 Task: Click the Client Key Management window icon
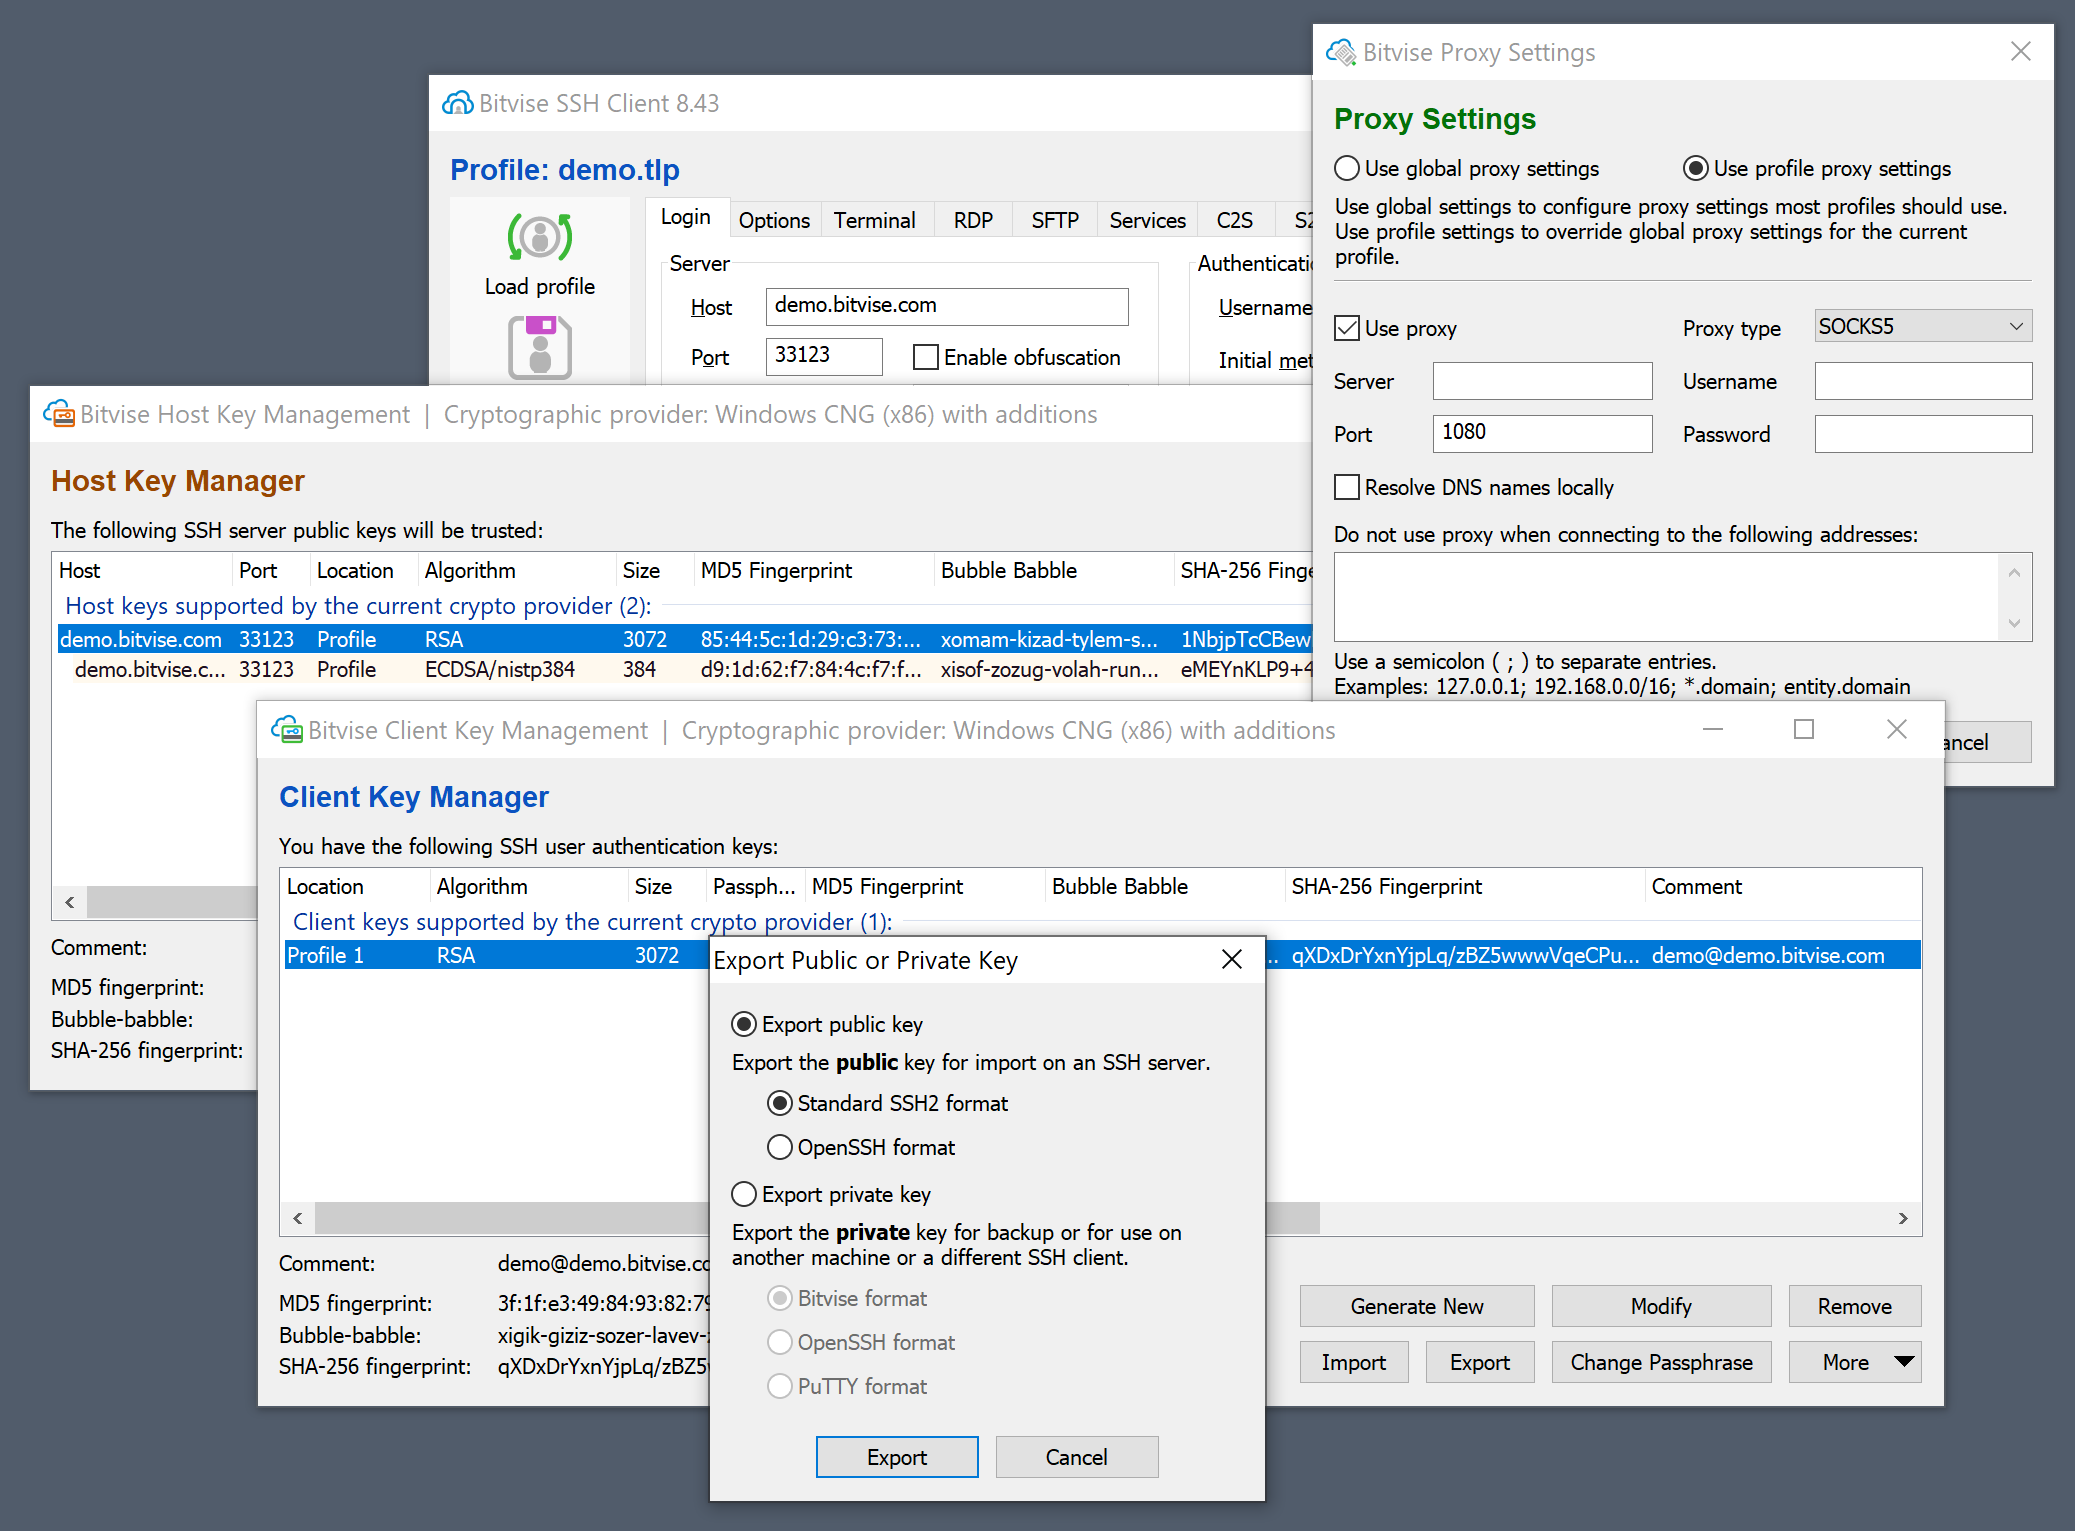287,730
